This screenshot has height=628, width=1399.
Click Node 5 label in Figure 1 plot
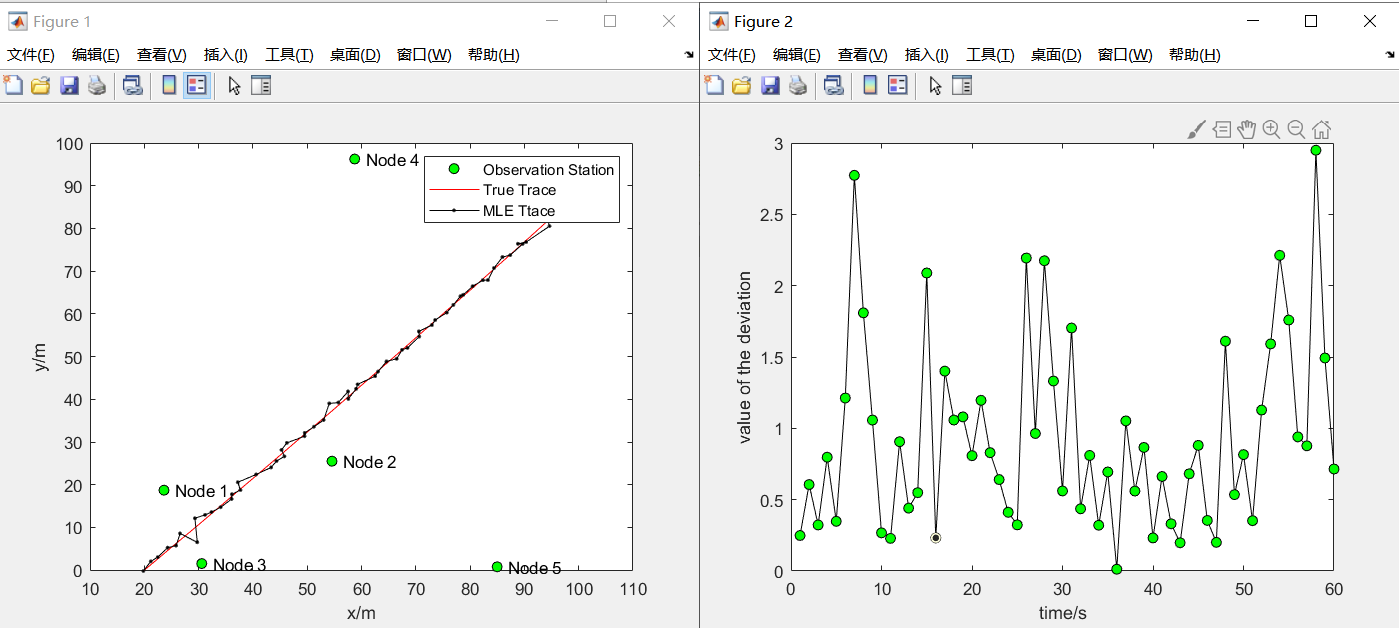(534, 569)
